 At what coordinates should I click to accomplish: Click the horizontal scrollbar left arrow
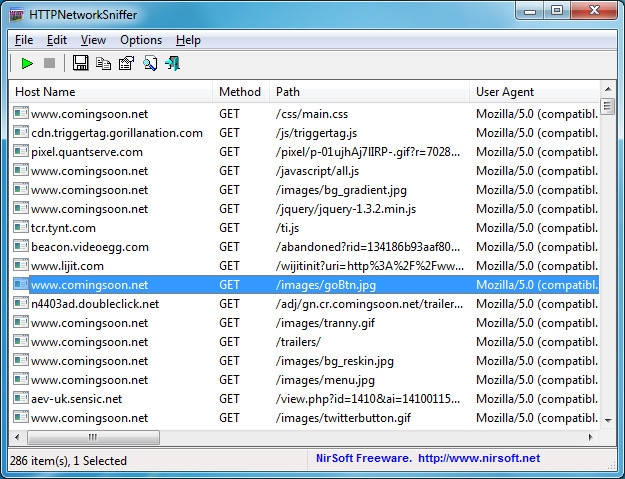pyautogui.click(x=17, y=437)
